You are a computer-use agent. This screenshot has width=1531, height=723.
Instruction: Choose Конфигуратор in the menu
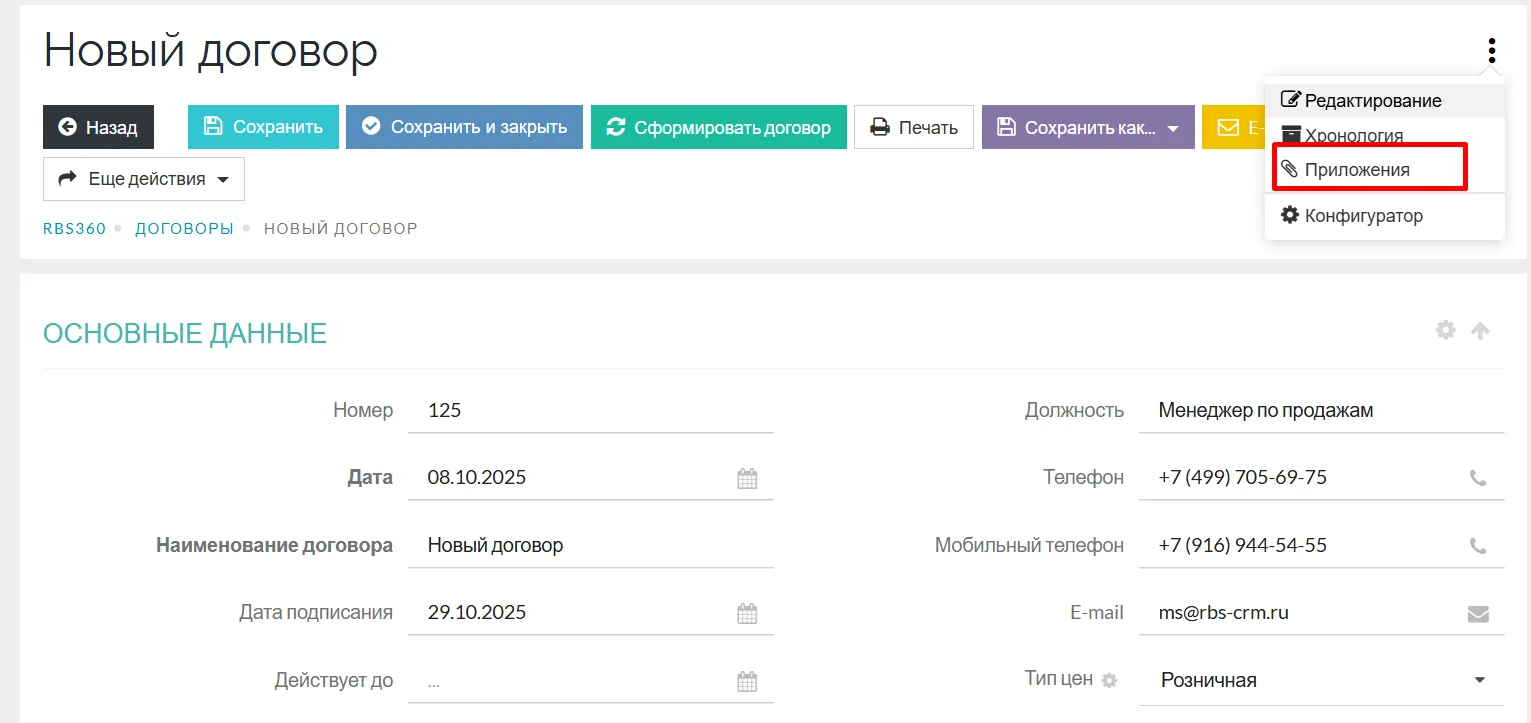(1363, 216)
